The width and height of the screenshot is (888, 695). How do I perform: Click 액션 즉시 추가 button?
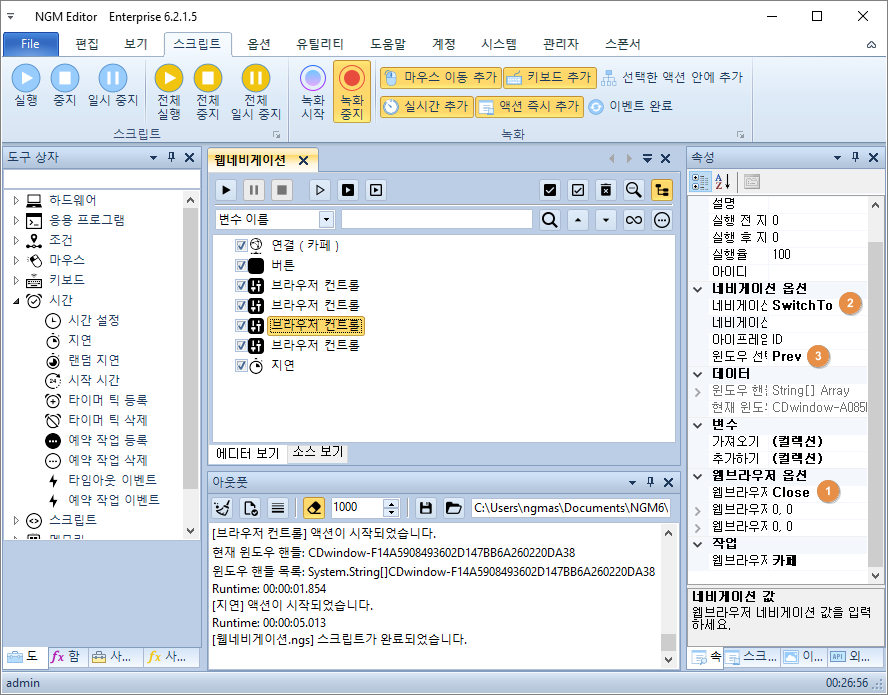pos(529,106)
